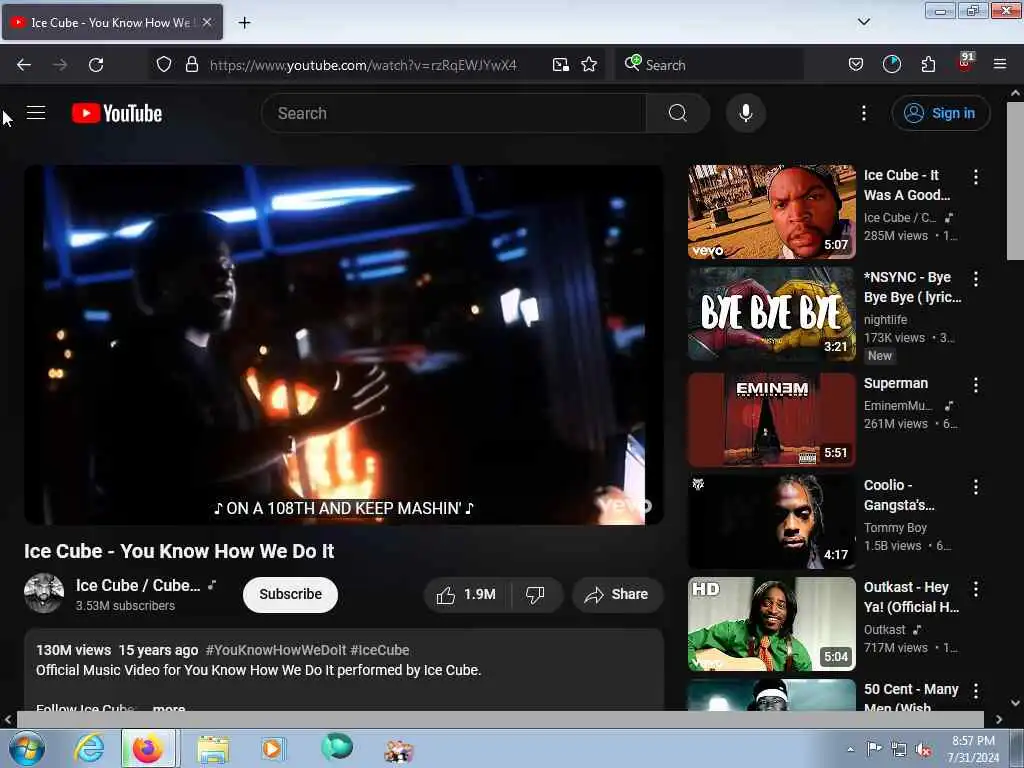The image size is (1024, 768).
Task: Share the video
Action: pyautogui.click(x=616, y=594)
